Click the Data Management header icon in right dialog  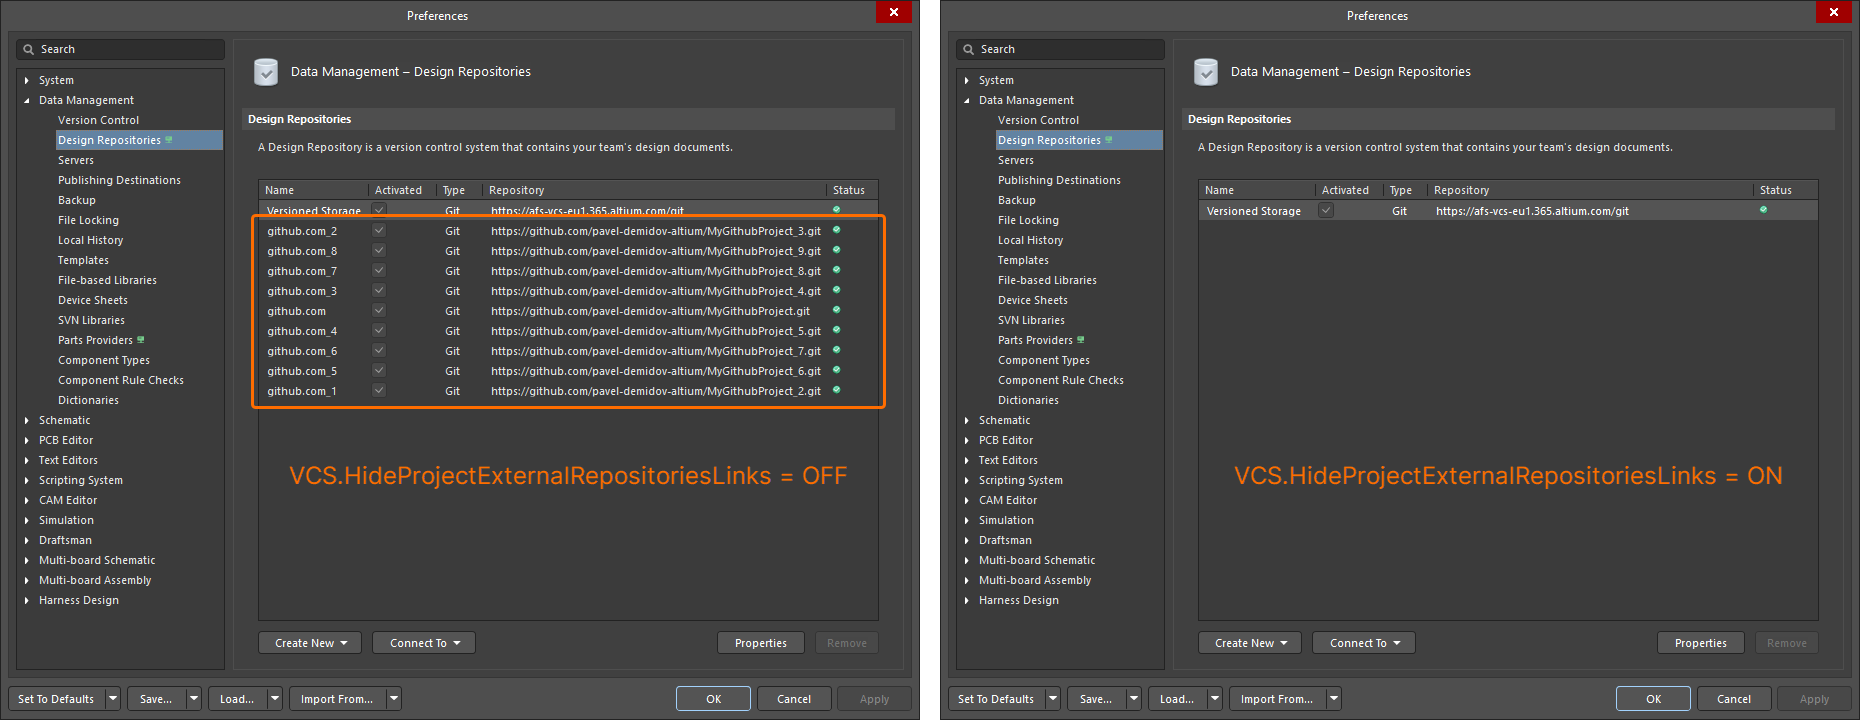pos(1206,72)
